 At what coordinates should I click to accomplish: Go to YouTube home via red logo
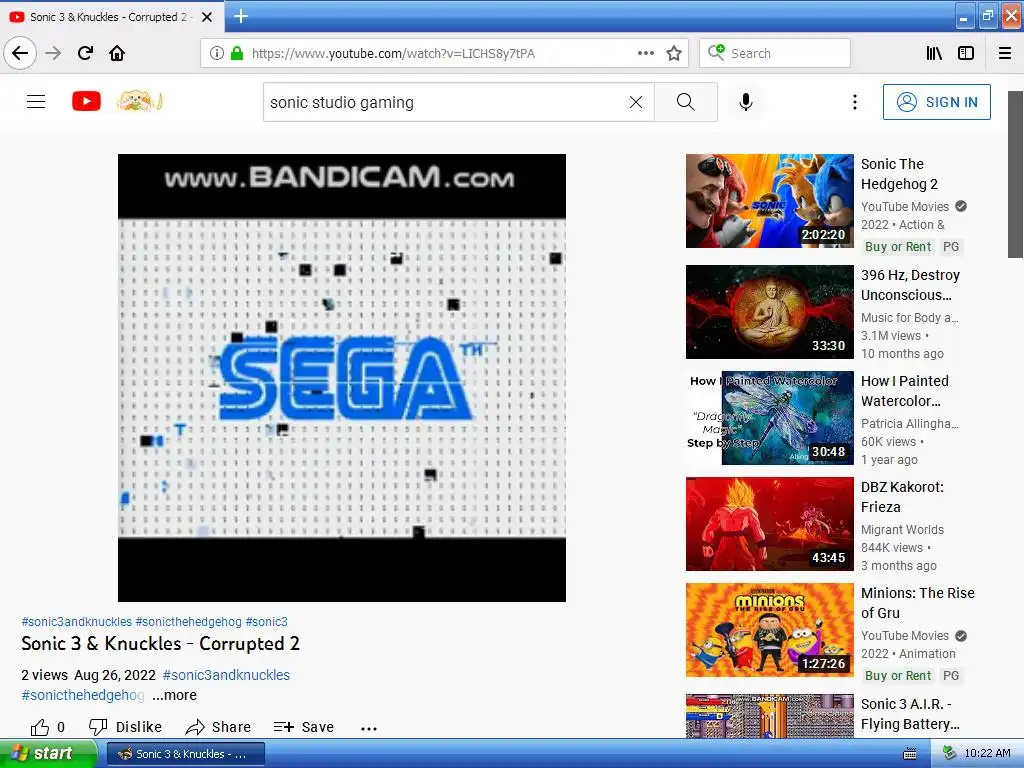pyautogui.click(x=86, y=101)
